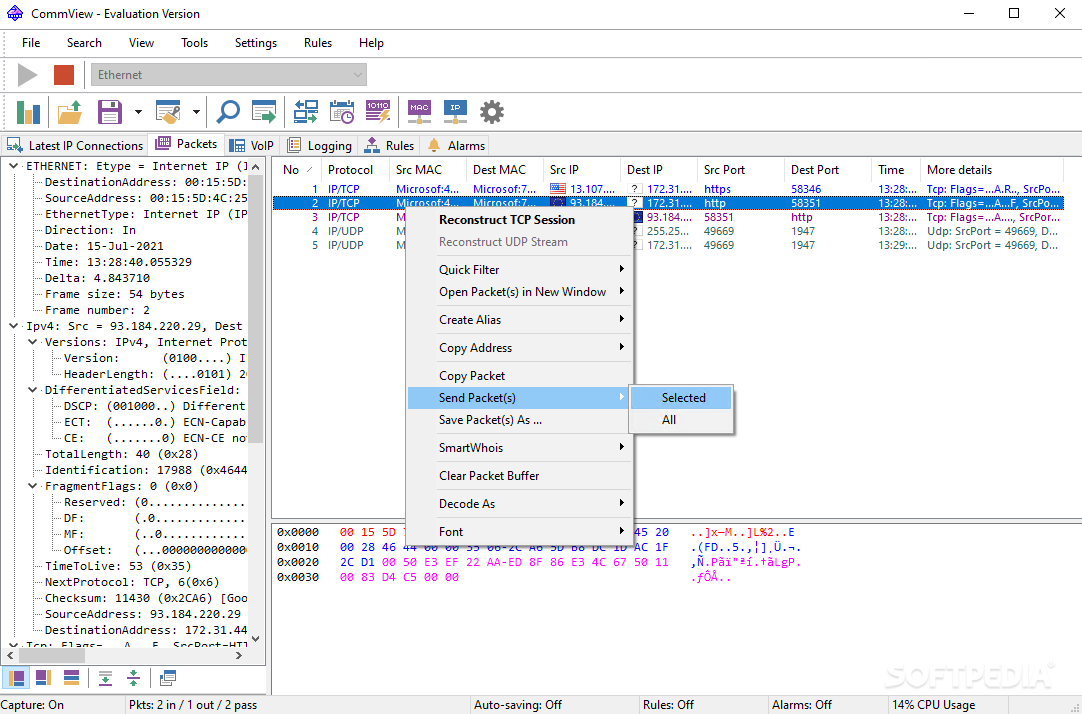Screen dimensions: 1082x714
Task: Click the Reconstruct TCP Session toolbar icon
Action: pyautogui.click(x=306, y=112)
